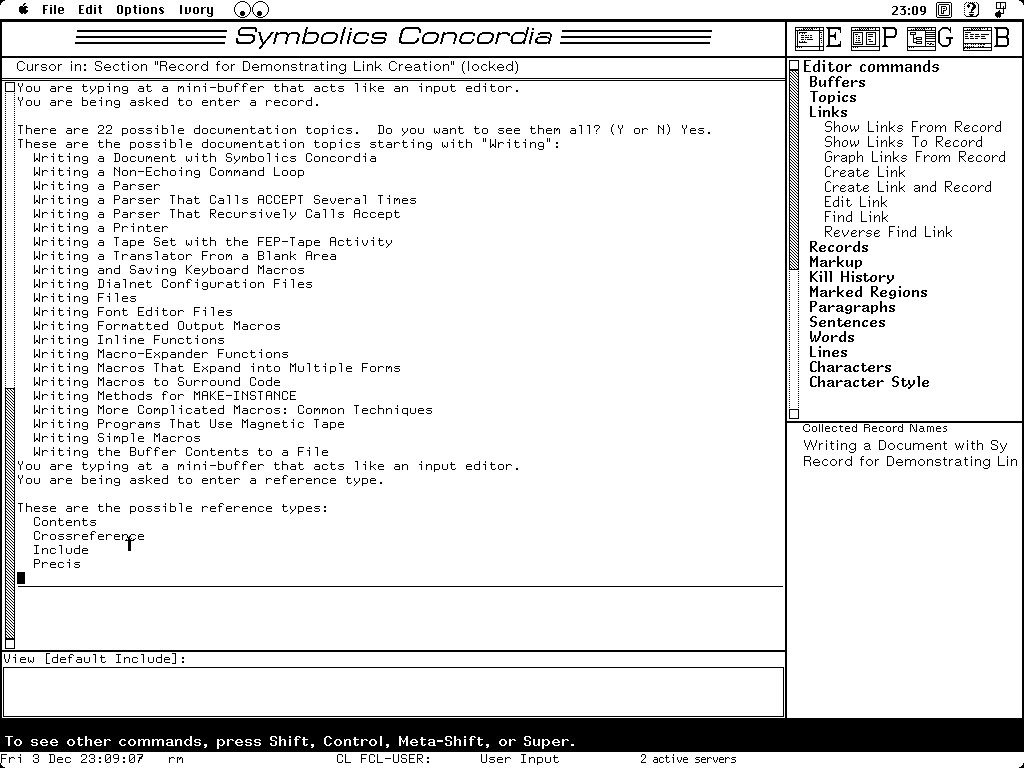Run the Create Link and Record command

(908, 187)
